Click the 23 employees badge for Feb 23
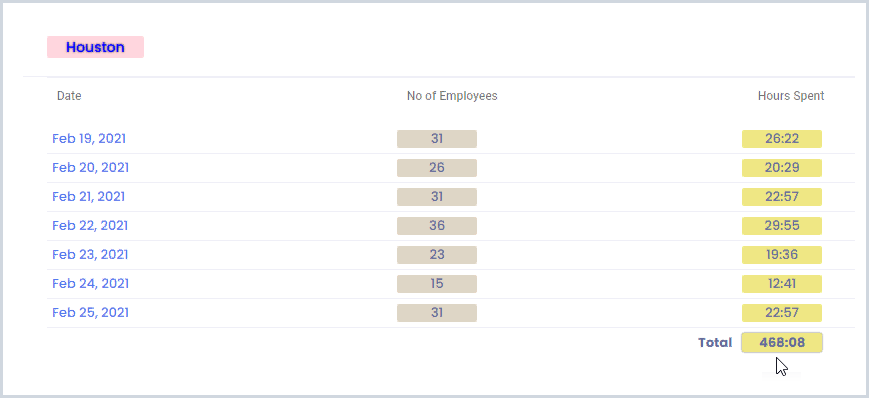Viewport: 869px width, 398px height. (x=437, y=255)
